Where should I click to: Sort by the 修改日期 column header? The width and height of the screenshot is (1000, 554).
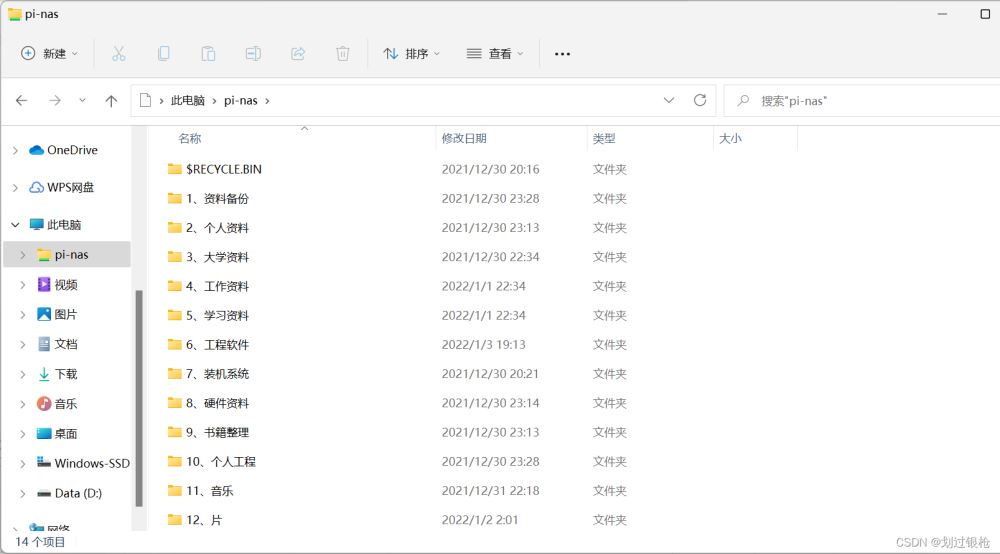464,139
